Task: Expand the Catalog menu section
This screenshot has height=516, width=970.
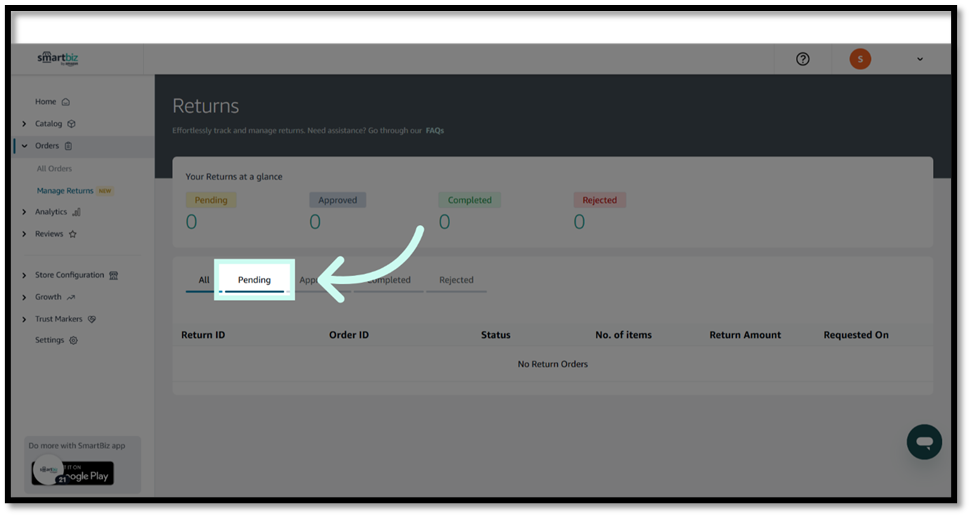Action: point(24,124)
